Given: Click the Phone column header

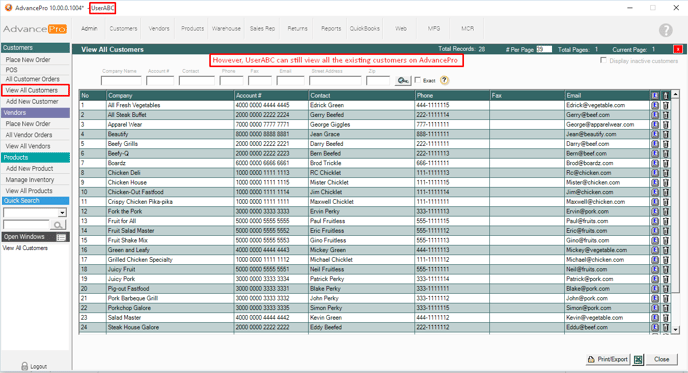Looking at the screenshot, I should coord(452,95).
